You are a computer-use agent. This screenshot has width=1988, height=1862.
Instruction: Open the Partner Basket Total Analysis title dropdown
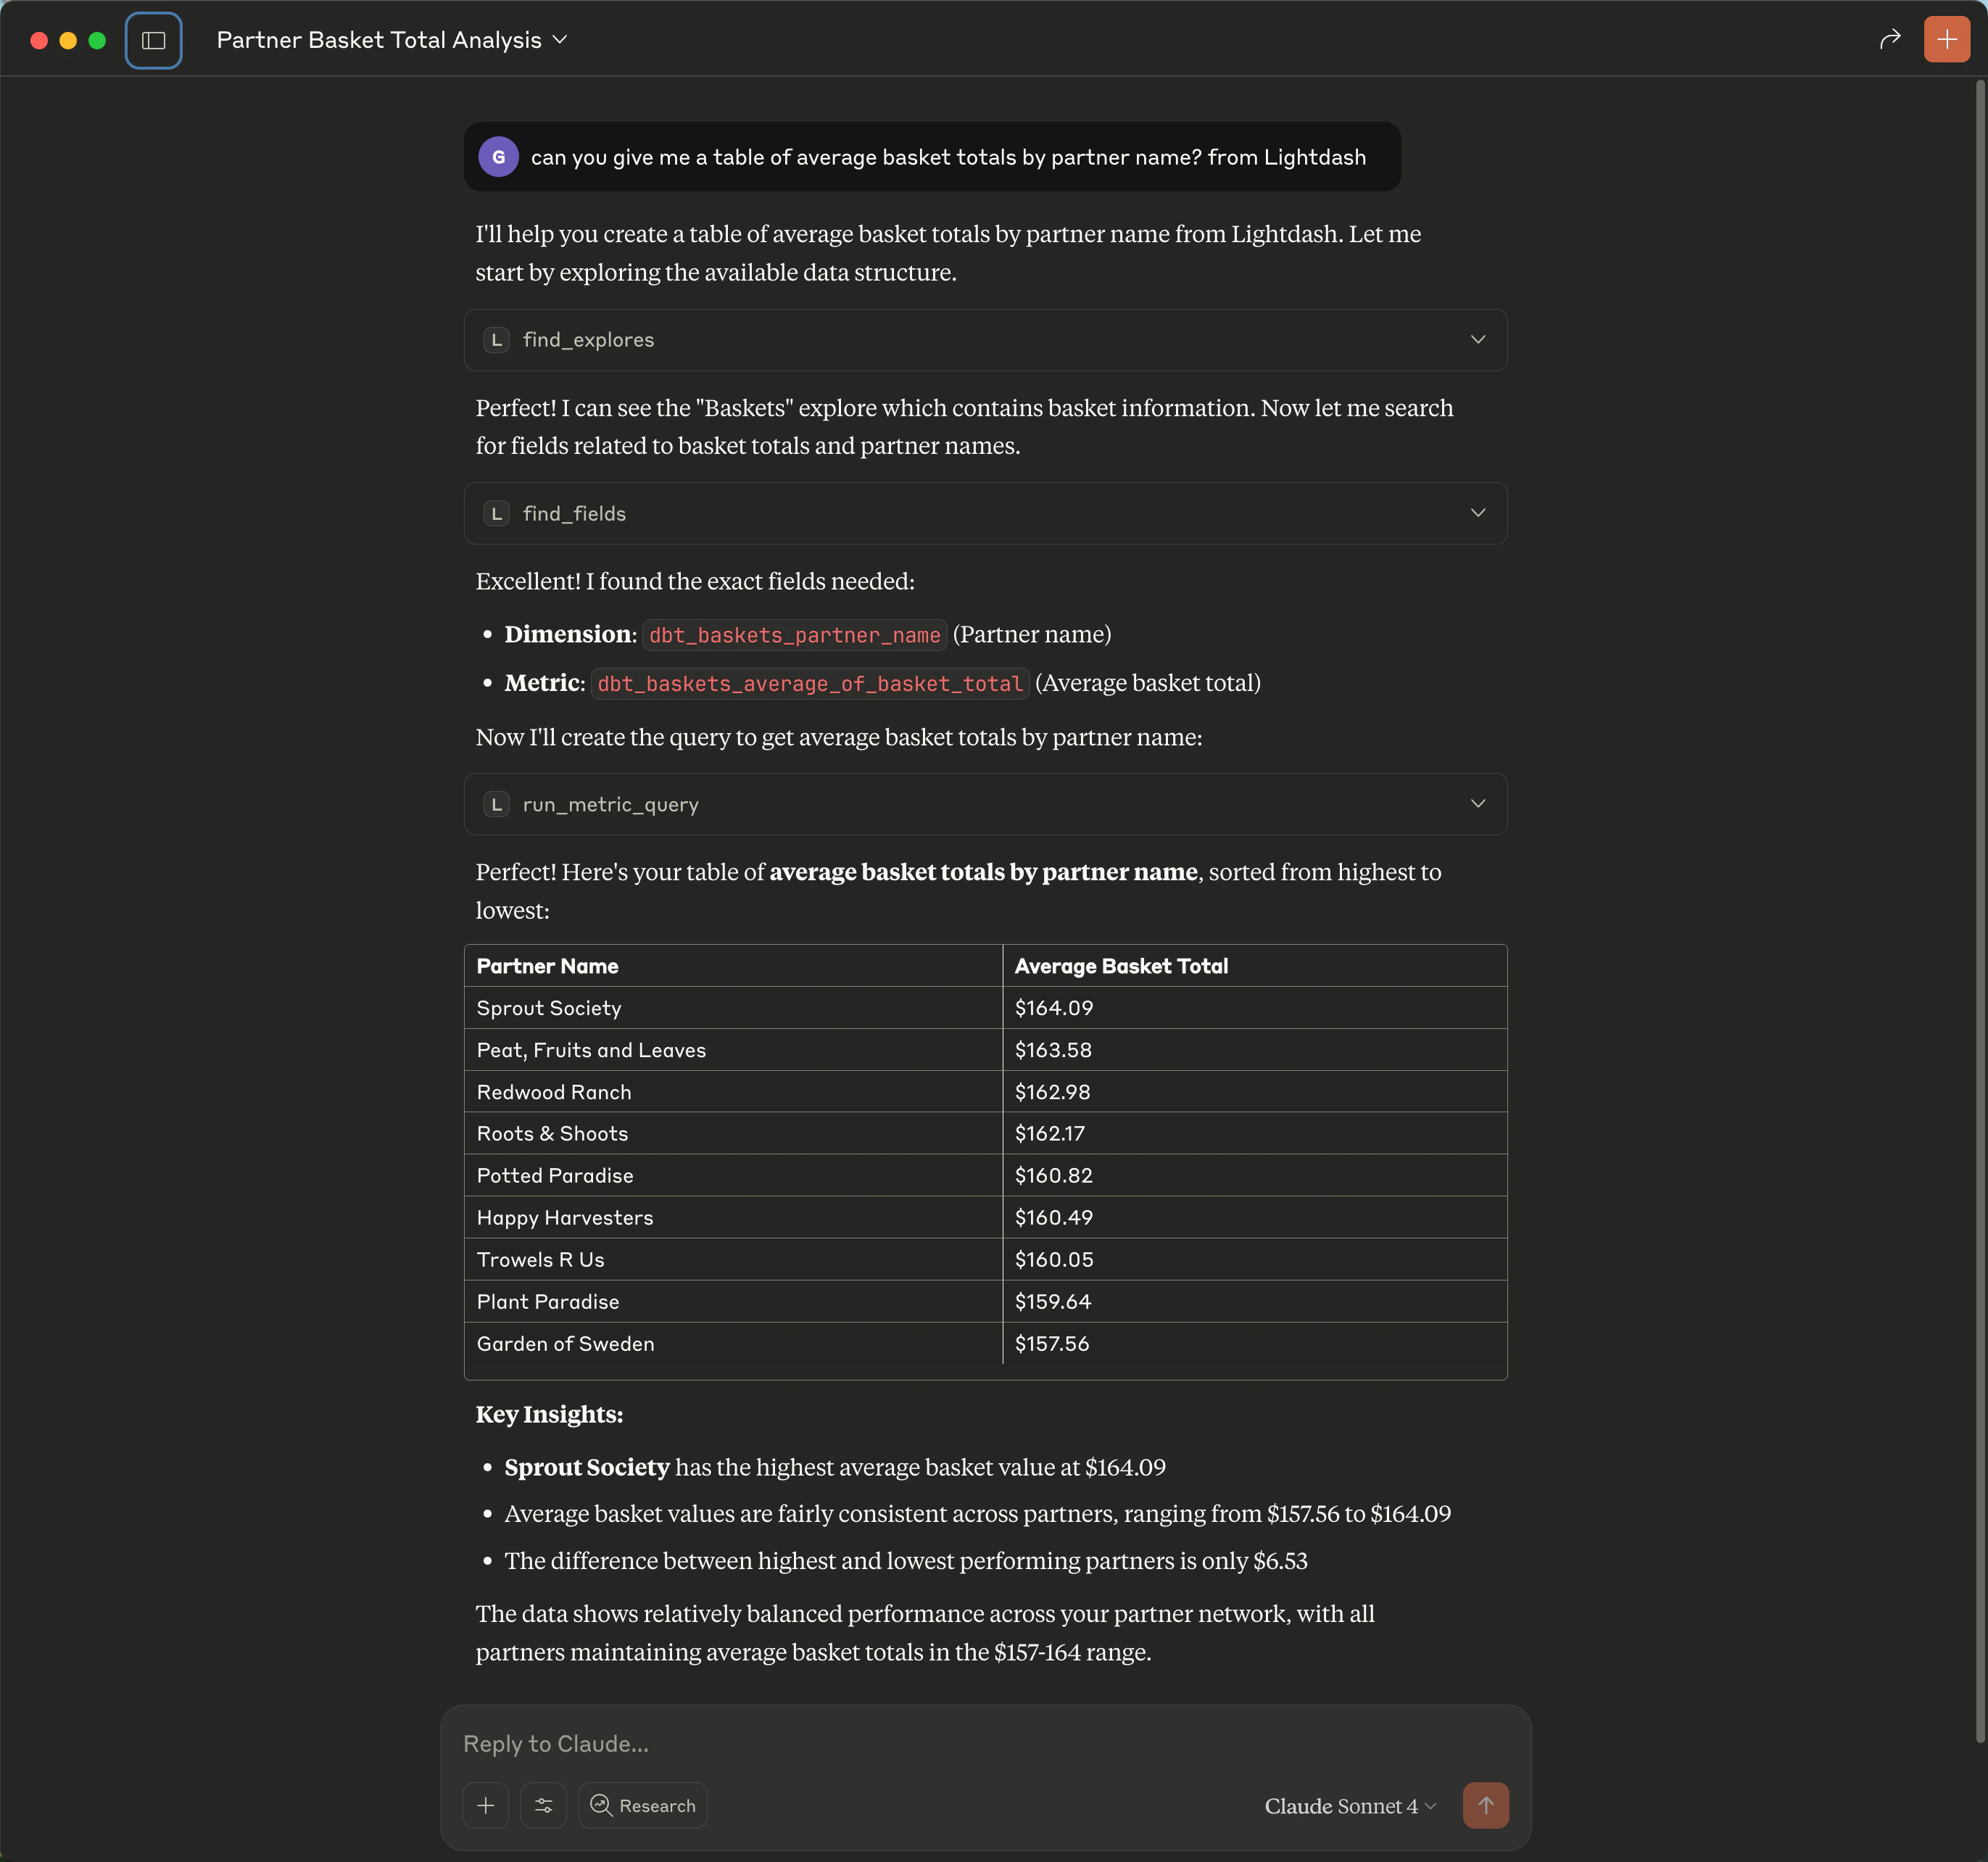(560, 40)
